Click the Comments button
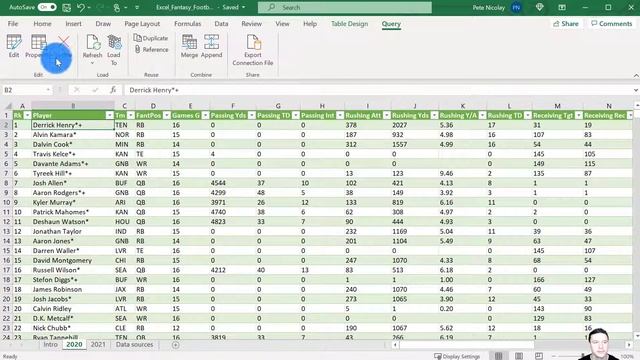This screenshot has height=360, width=640. pyautogui.click(x=611, y=24)
